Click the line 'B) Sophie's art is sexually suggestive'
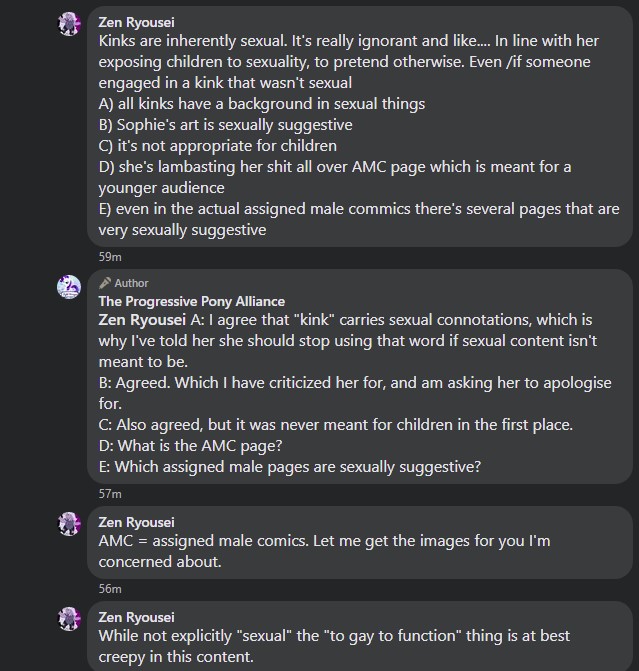 pos(226,125)
